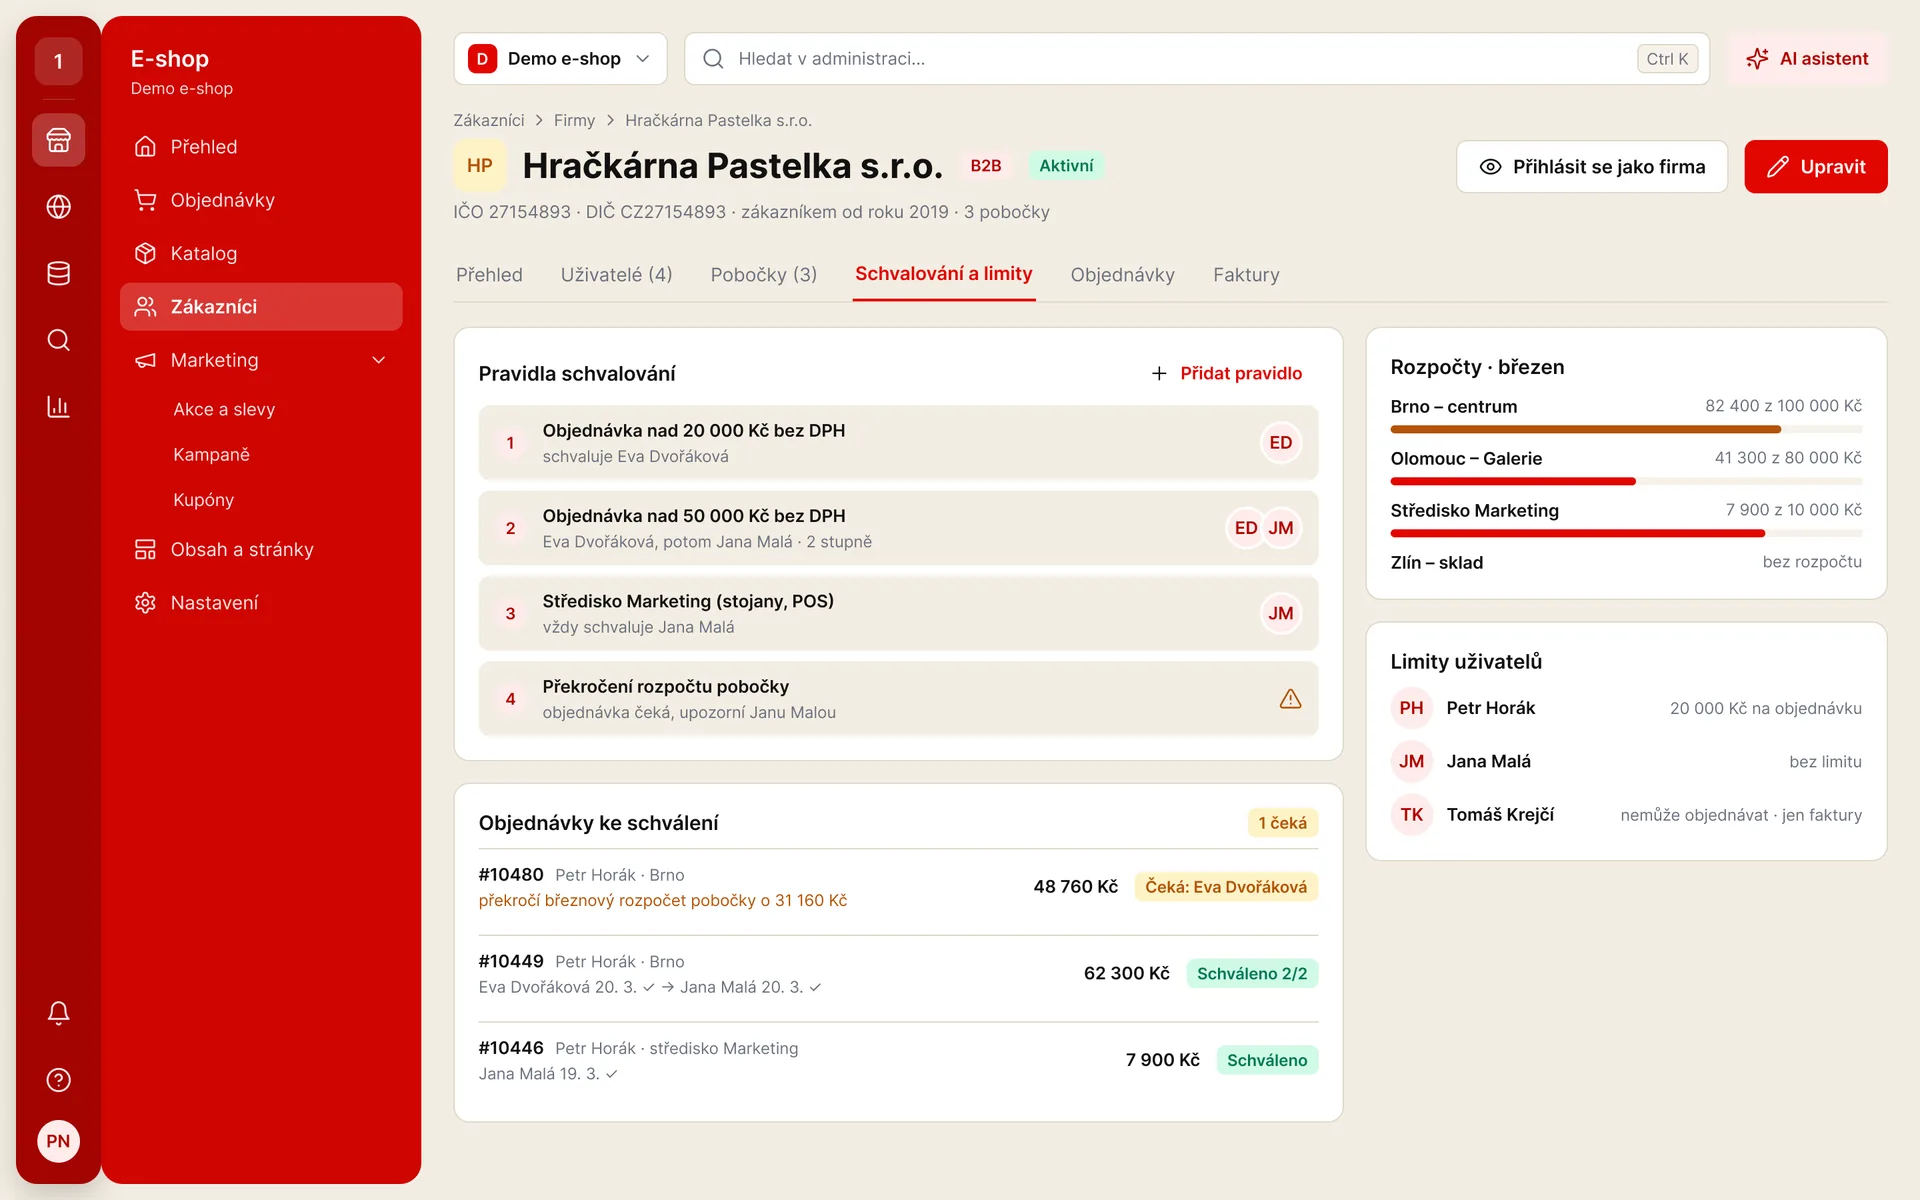
Task: Select workspace number 1 badge
Action: point(58,61)
